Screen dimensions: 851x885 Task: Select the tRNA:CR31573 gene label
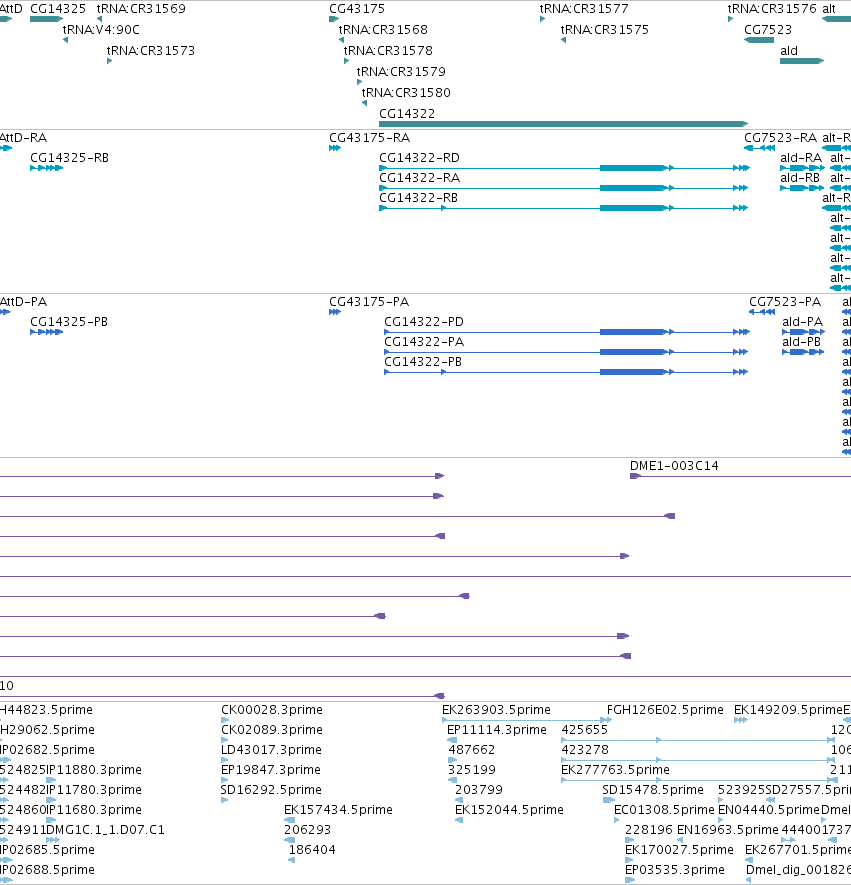tap(151, 51)
